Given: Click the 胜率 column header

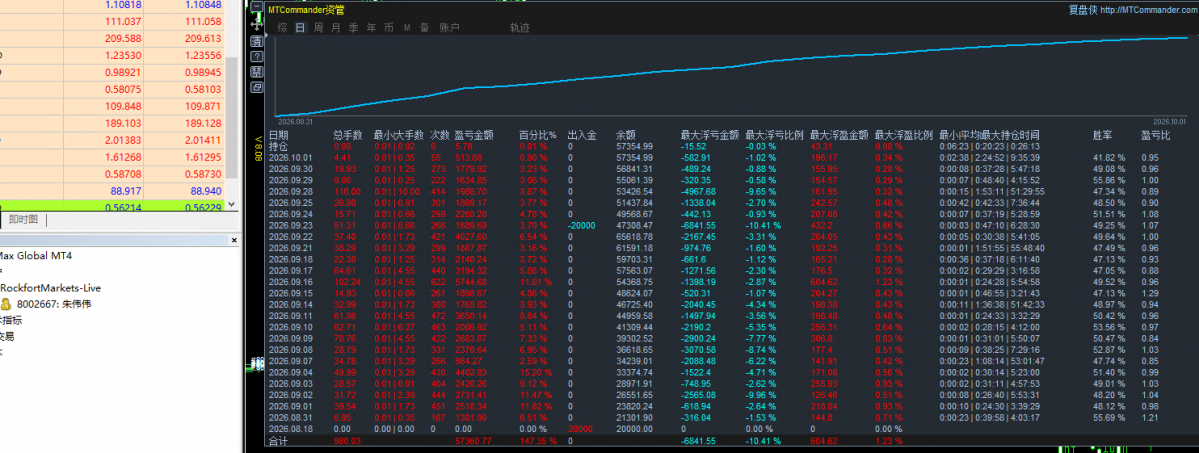Looking at the screenshot, I should tap(1103, 135).
